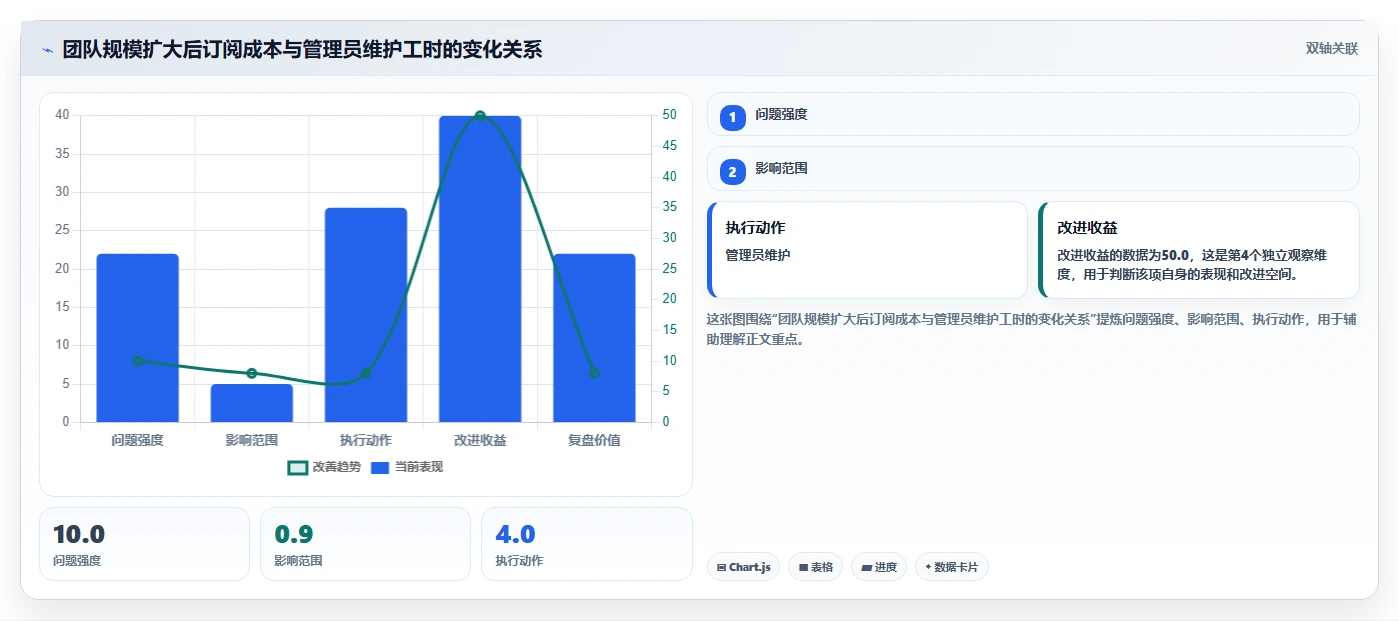Select numbered item 2 影响范围

[x=1033, y=169]
